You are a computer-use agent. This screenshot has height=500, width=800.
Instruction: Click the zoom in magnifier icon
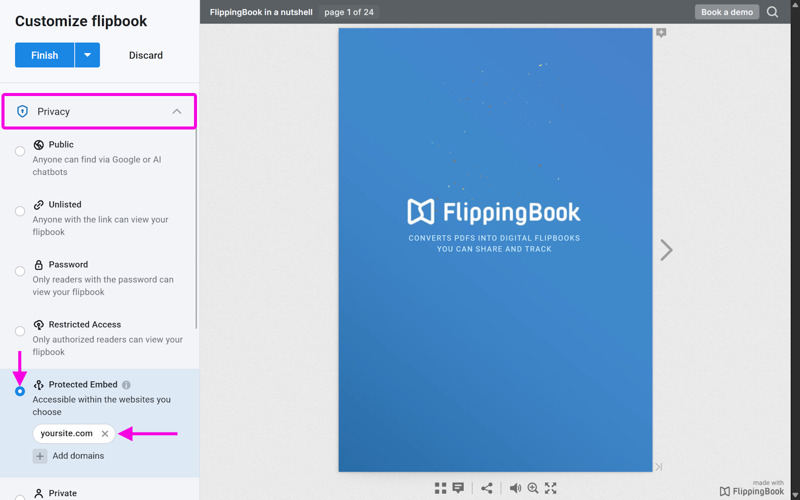click(x=533, y=488)
